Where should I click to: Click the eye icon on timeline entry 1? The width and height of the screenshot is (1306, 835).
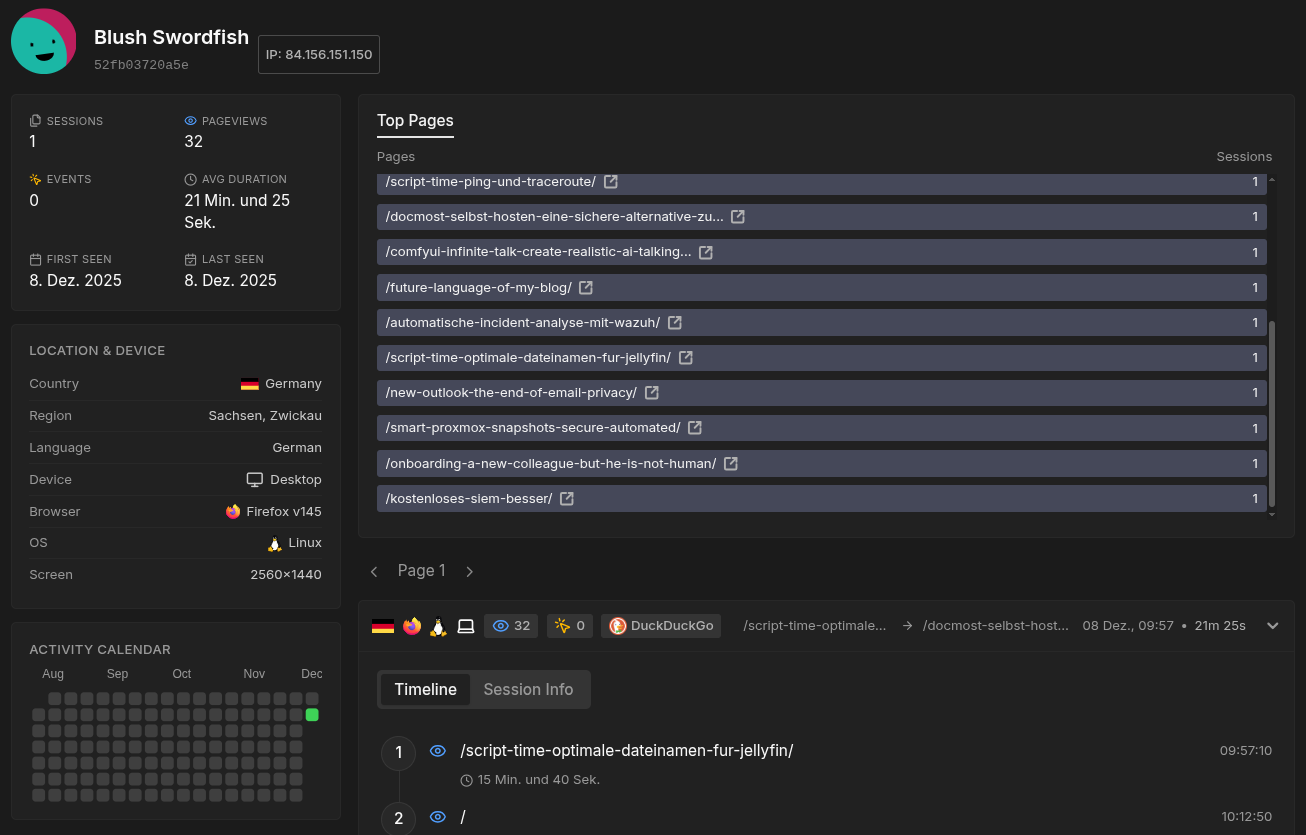[x=437, y=751]
